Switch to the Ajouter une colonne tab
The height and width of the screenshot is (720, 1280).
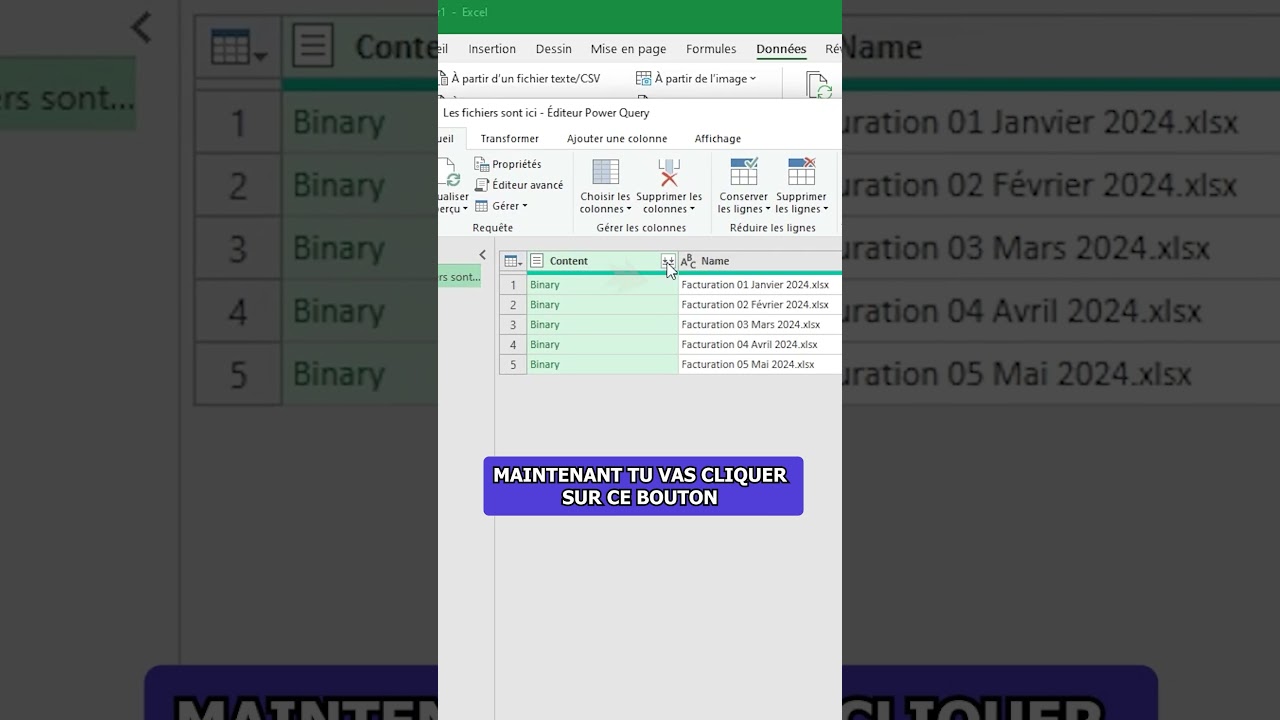point(617,139)
